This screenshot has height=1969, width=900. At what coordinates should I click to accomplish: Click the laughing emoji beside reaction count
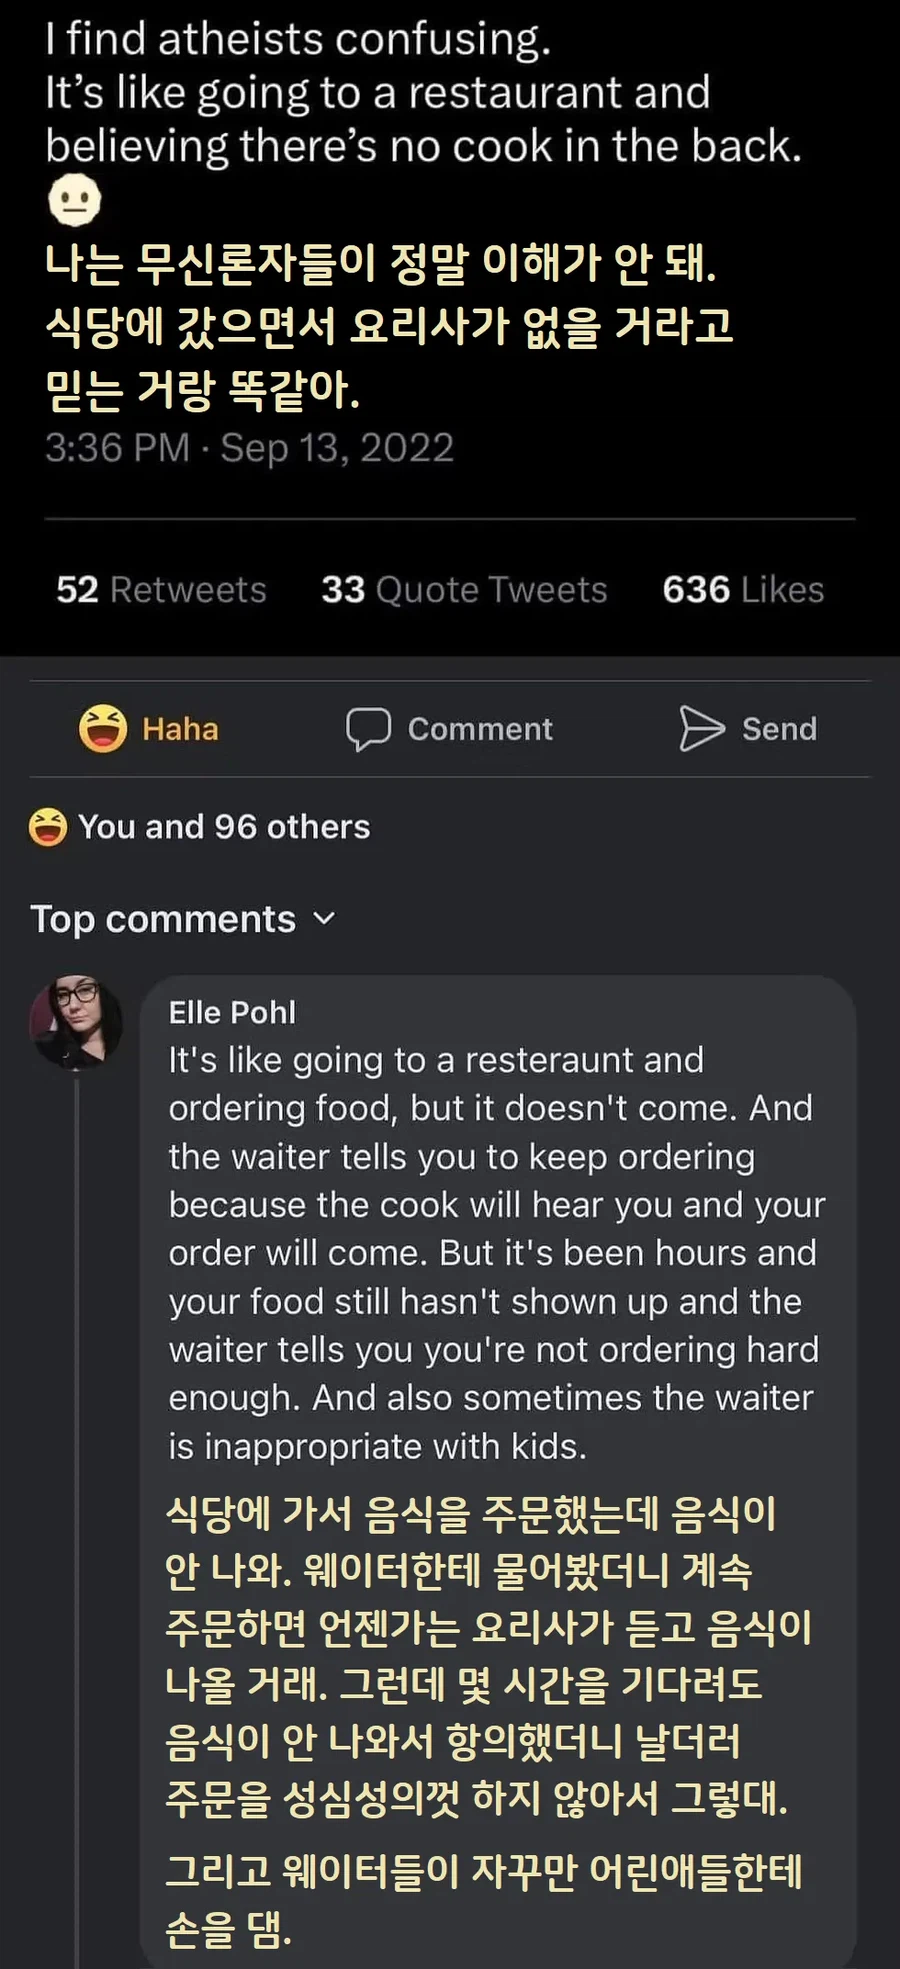[48, 827]
